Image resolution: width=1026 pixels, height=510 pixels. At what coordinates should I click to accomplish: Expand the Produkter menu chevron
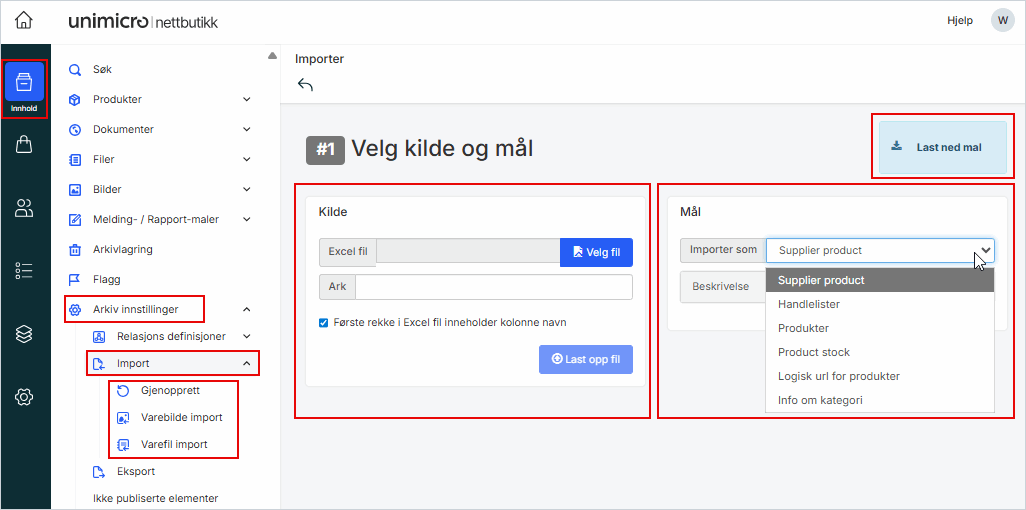click(246, 100)
